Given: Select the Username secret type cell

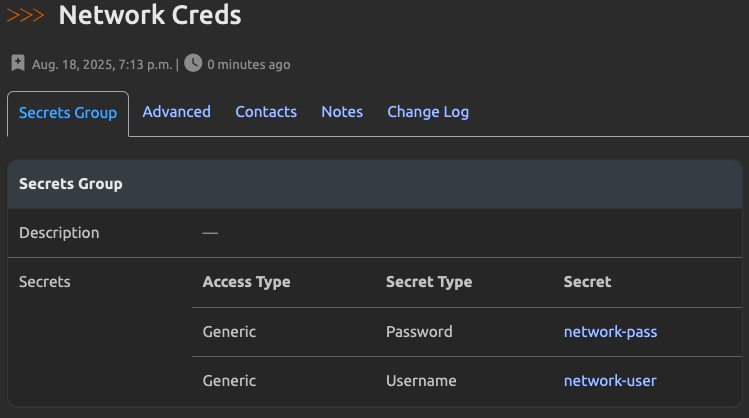Looking at the screenshot, I should point(421,381).
